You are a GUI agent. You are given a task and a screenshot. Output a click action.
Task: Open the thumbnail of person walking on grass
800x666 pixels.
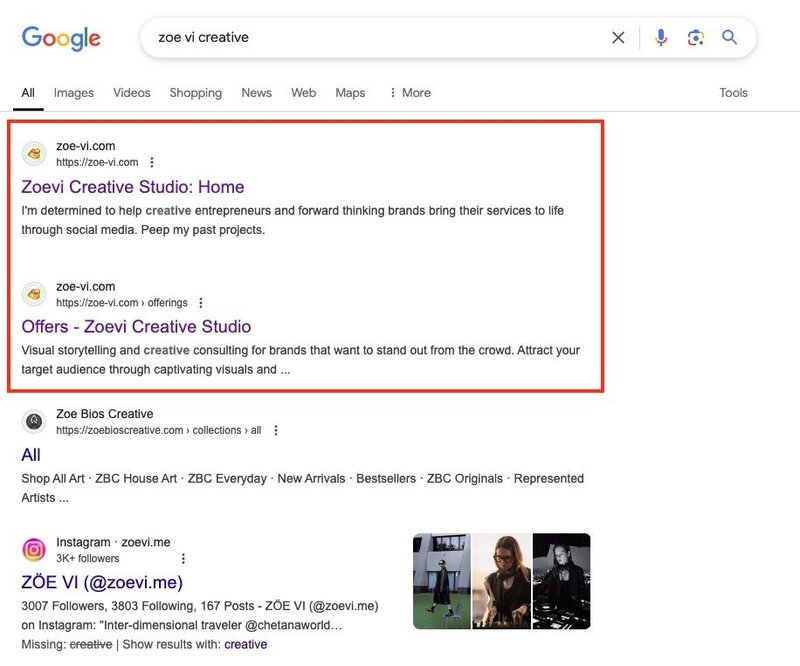[x=442, y=581]
